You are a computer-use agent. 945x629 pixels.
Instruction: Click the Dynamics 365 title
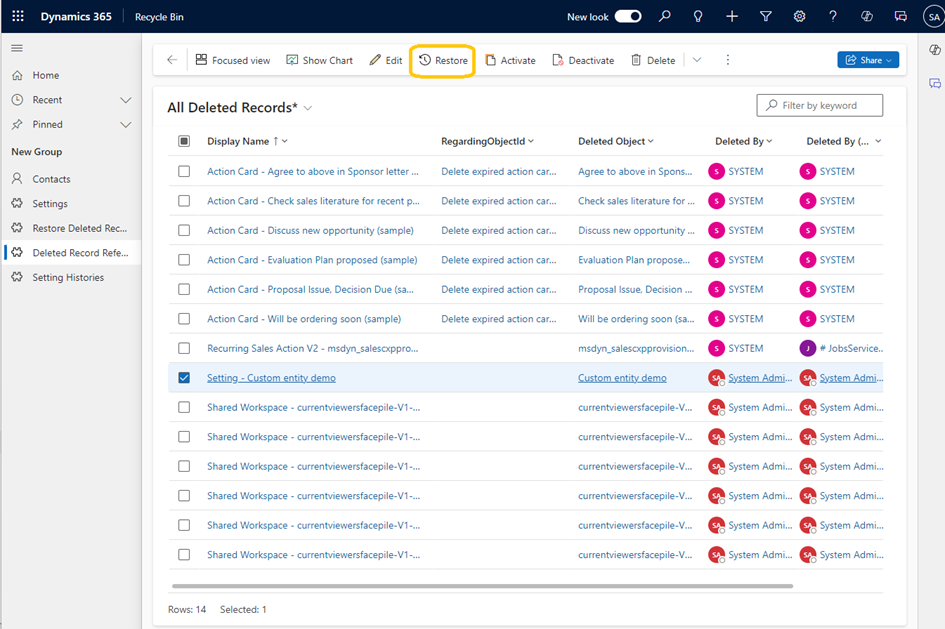click(x=76, y=16)
